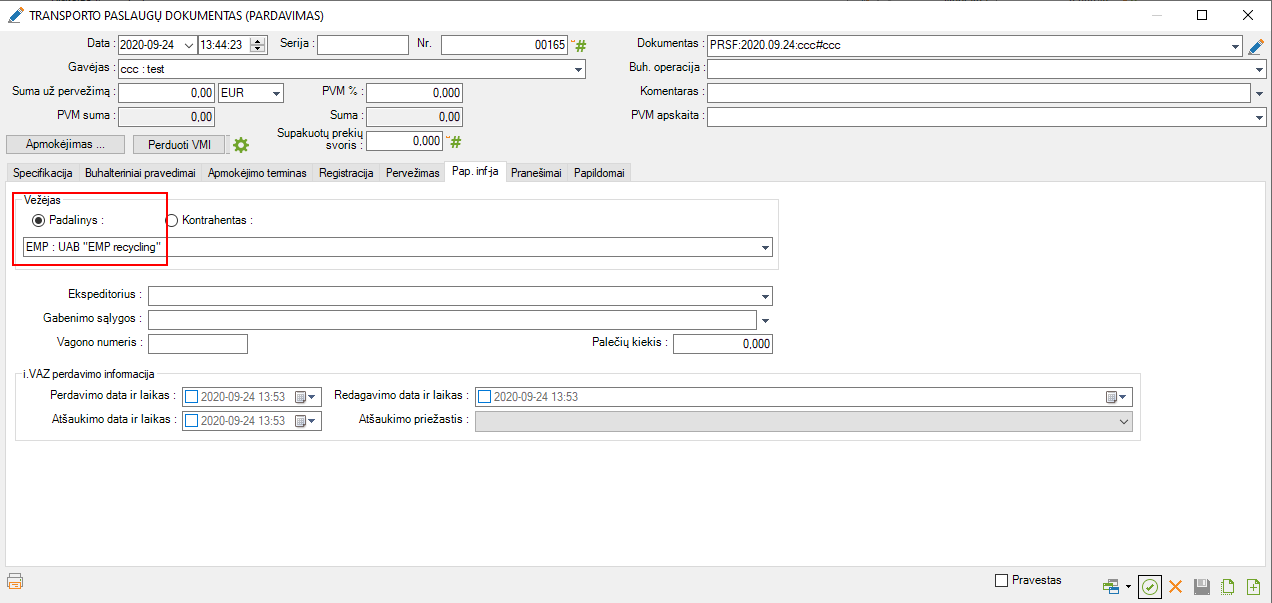Viewport: 1272px width, 603px height.
Task: Switch to the Pervežimas tab
Action: (413, 173)
